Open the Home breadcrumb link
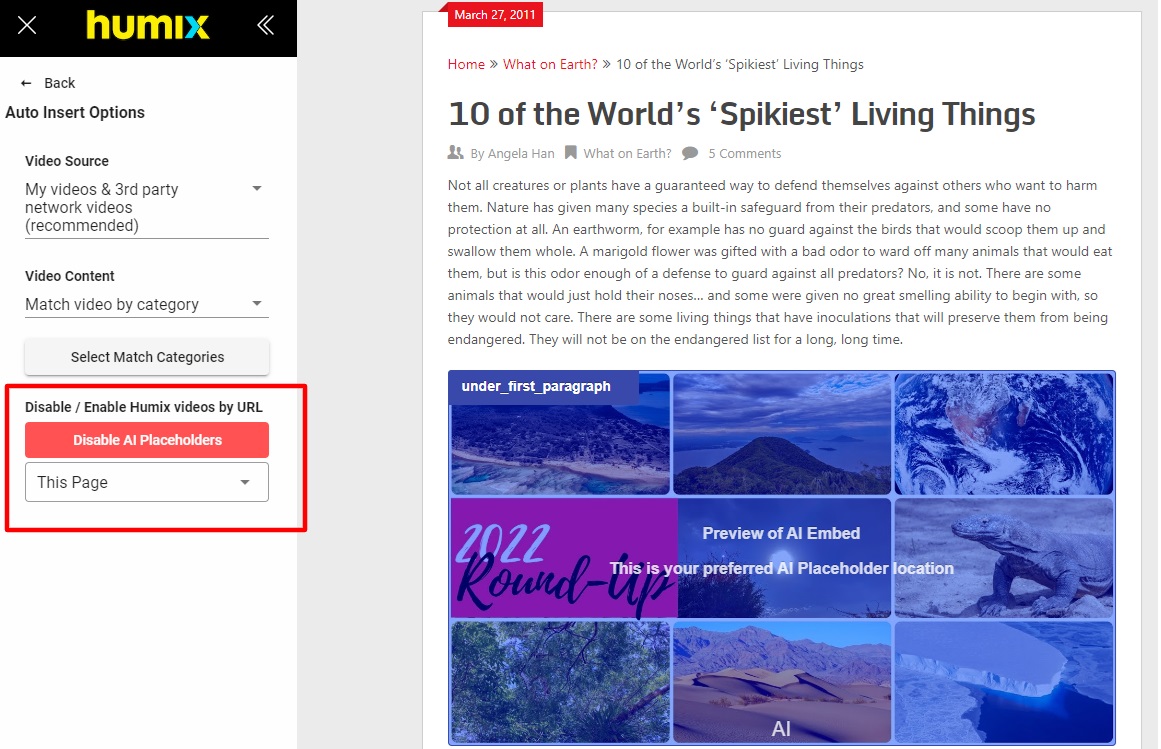The image size is (1161, 749). point(466,64)
